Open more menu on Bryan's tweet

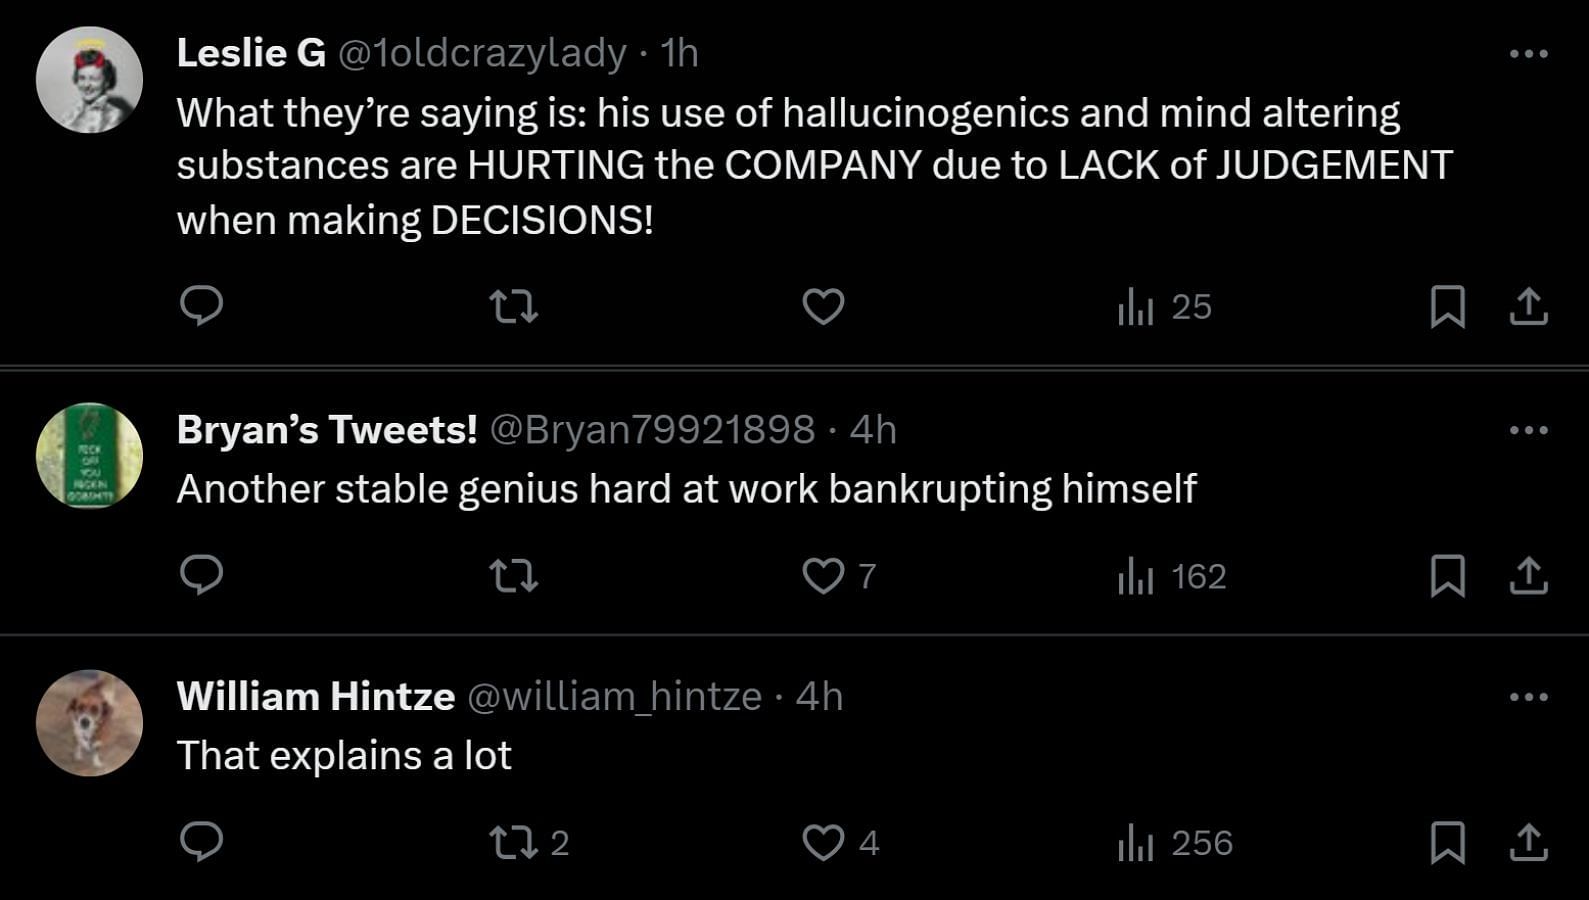tap(1528, 430)
